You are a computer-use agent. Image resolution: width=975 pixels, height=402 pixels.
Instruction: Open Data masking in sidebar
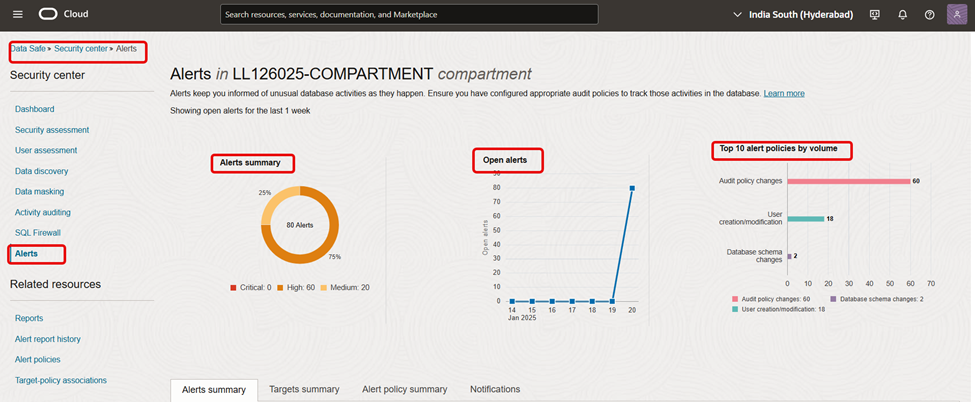[x=39, y=191]
